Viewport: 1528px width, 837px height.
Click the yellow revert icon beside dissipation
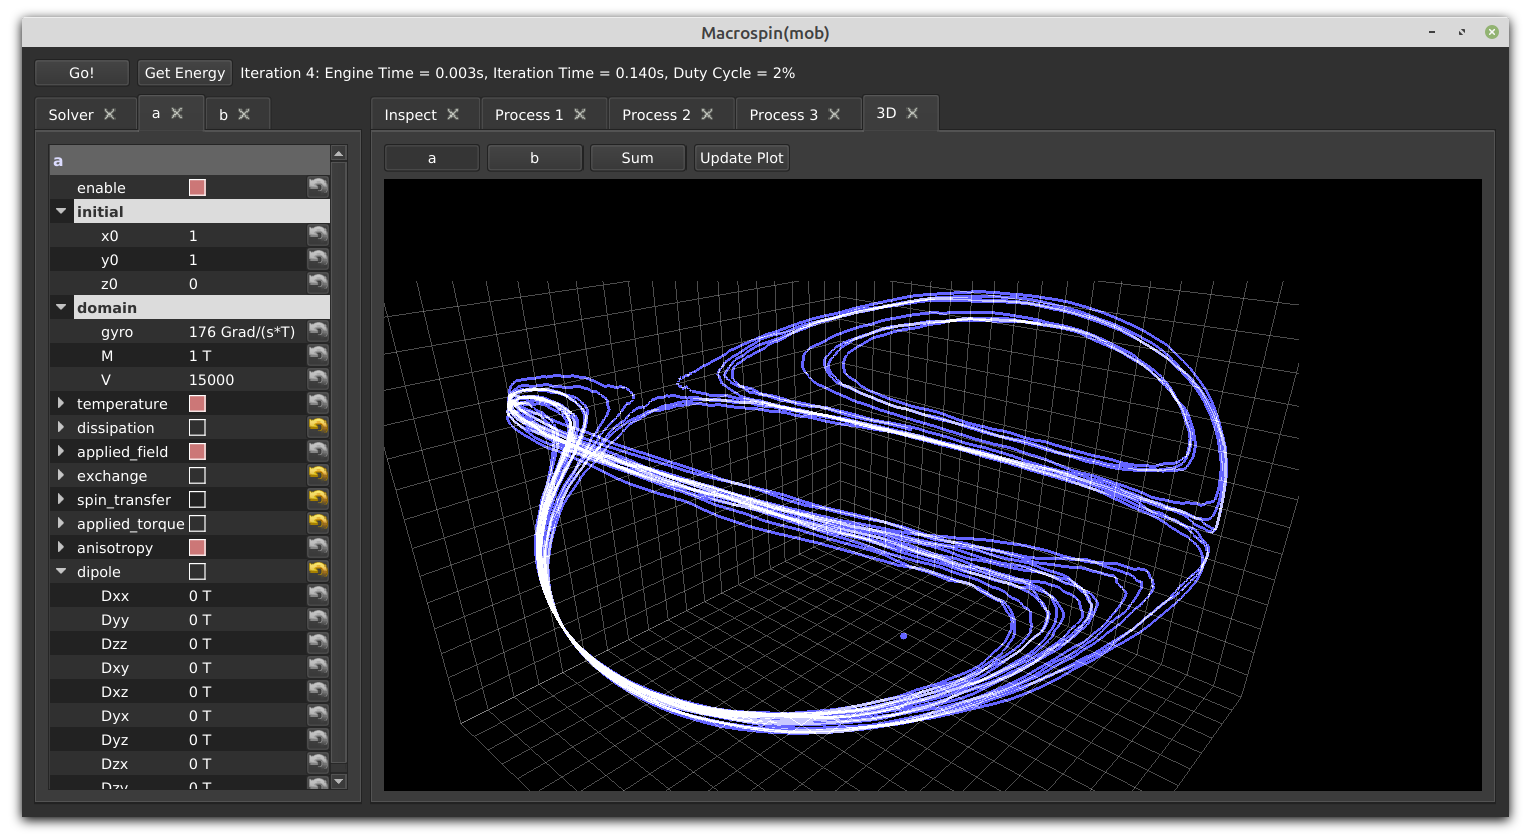pyautogui.click(x=318, y=427)
